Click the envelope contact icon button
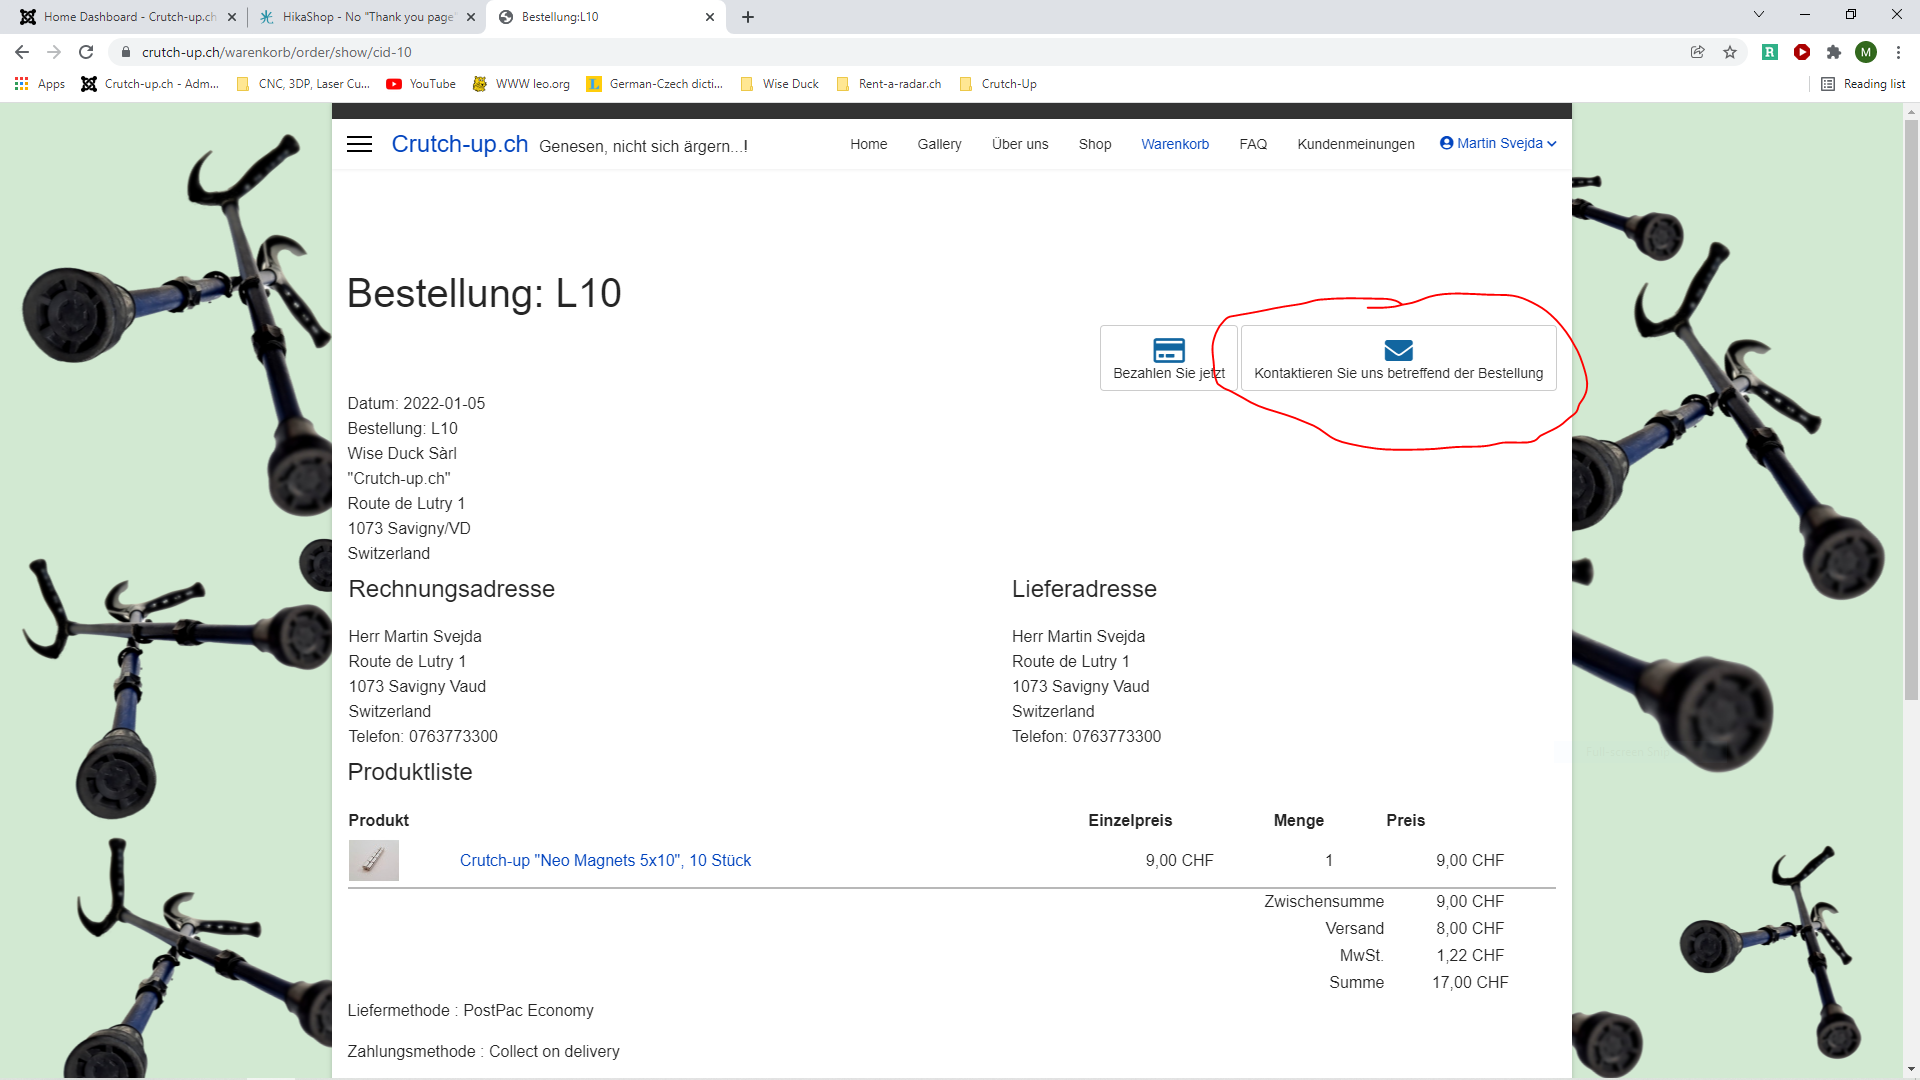Viewport: 1920px width, 1080px height. (1398, 351)
